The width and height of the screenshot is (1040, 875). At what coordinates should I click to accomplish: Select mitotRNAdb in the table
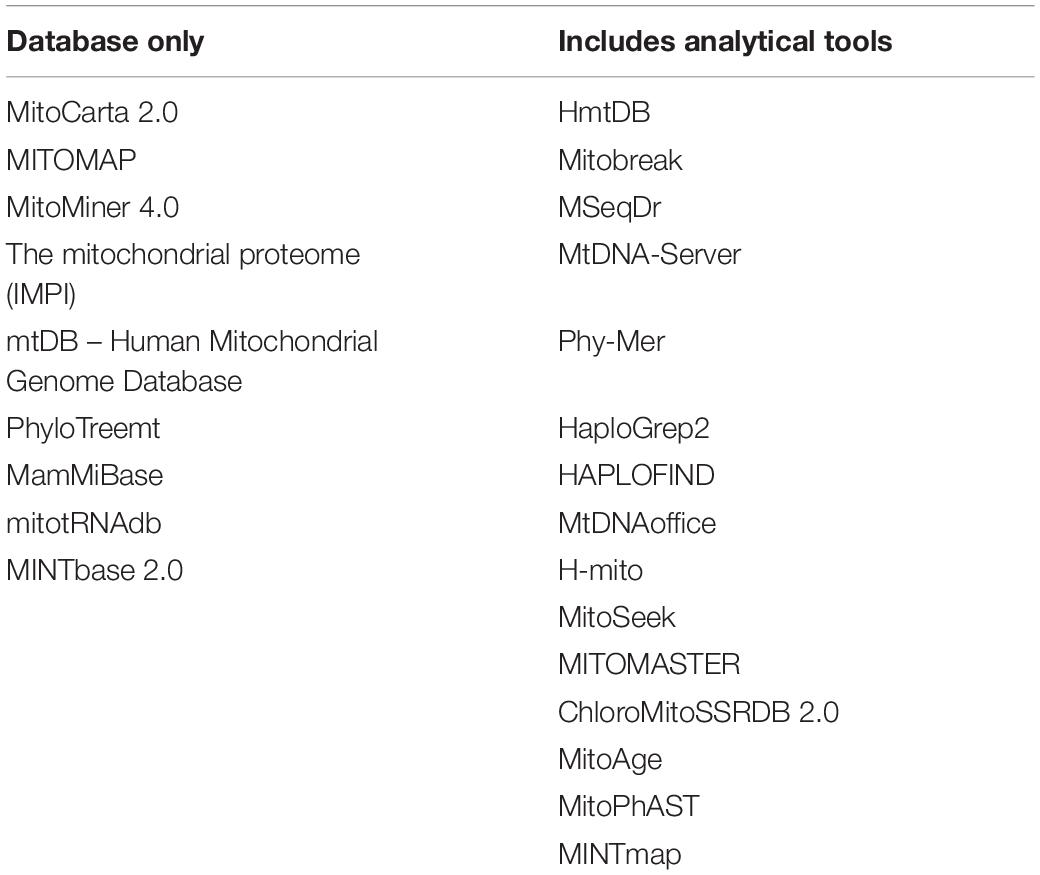[x=84, y=523]
